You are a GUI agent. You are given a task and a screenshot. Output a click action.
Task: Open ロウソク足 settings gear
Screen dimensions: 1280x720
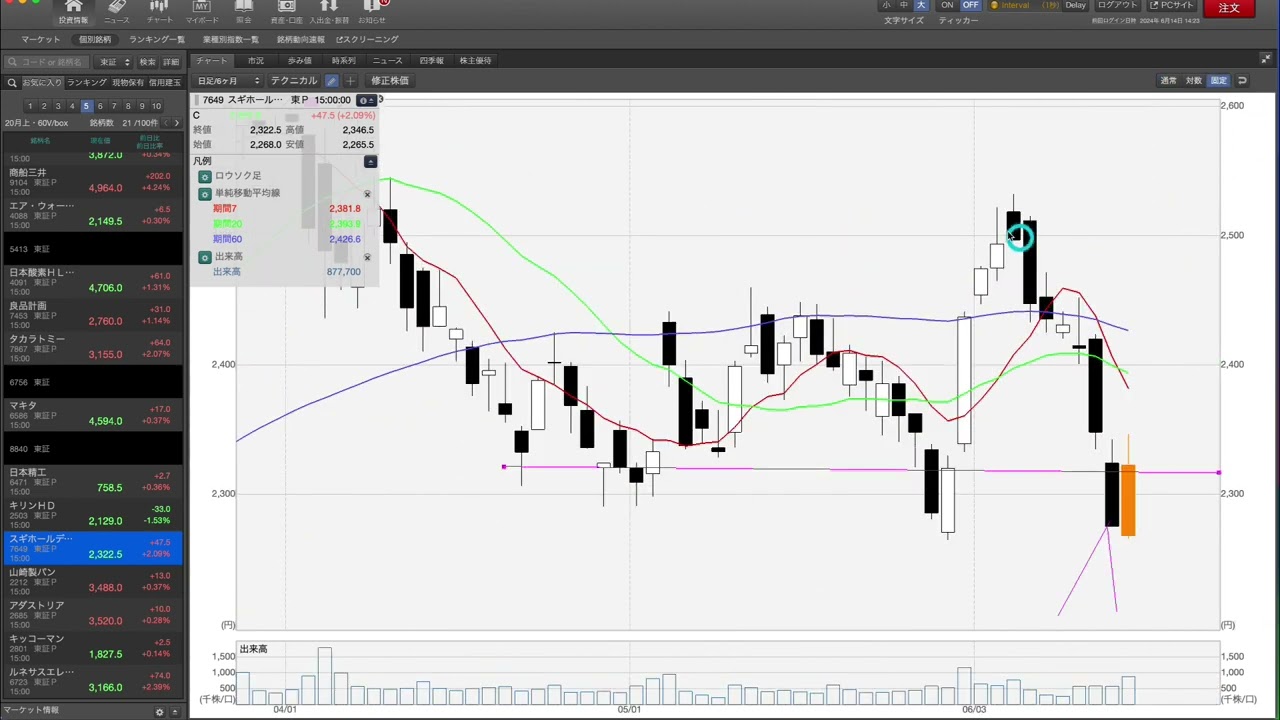tap(205, 176)
